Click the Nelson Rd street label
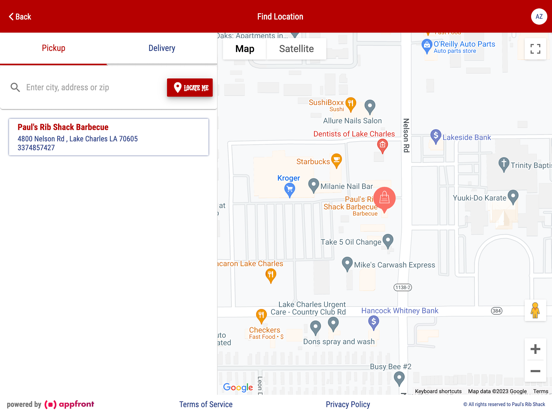Screen dimensions: 552x414 coord(406,135)
